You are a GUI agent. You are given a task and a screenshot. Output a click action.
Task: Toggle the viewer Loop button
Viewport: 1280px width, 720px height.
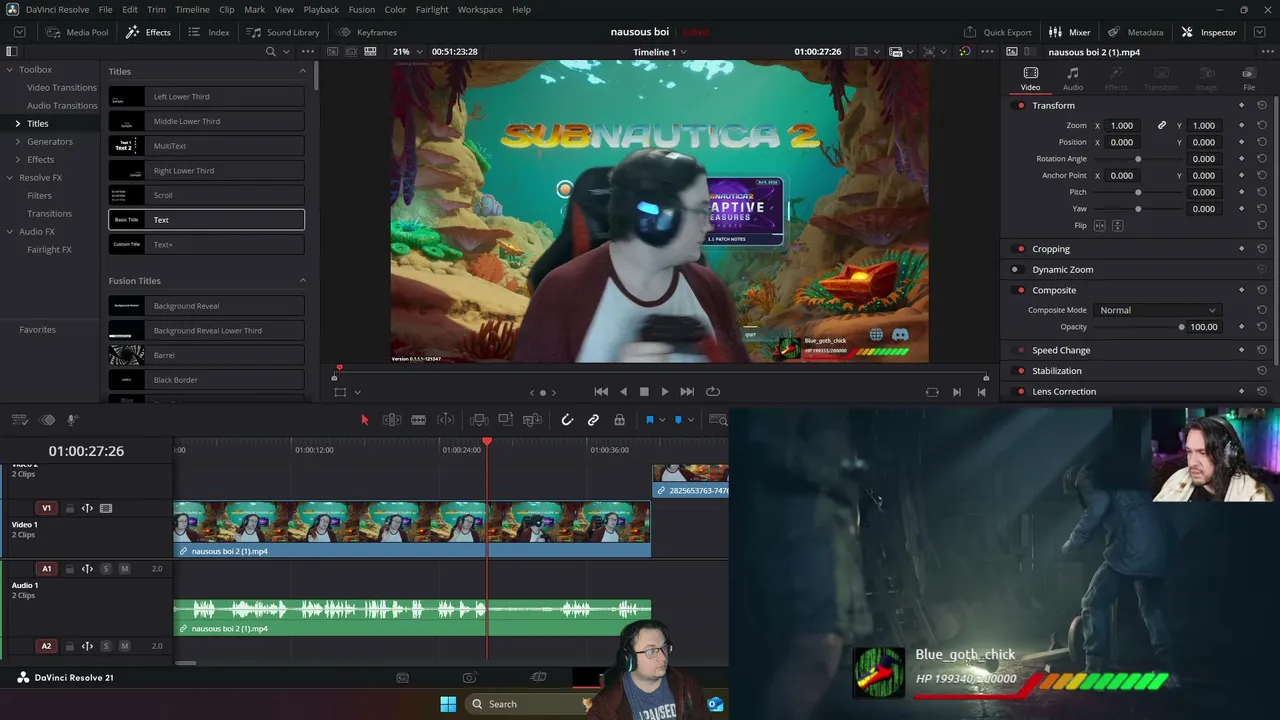click(713, 392)
